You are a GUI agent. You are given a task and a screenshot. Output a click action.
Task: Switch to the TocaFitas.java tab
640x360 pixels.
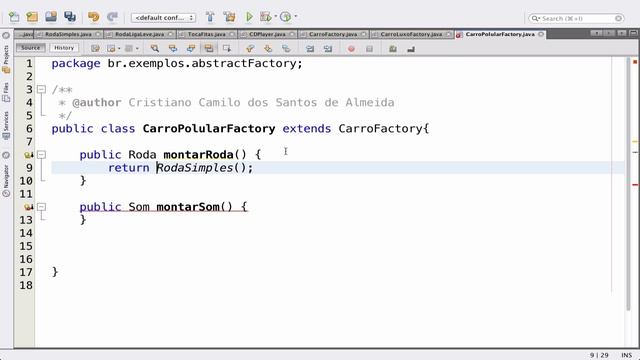(x=207, y=34)
